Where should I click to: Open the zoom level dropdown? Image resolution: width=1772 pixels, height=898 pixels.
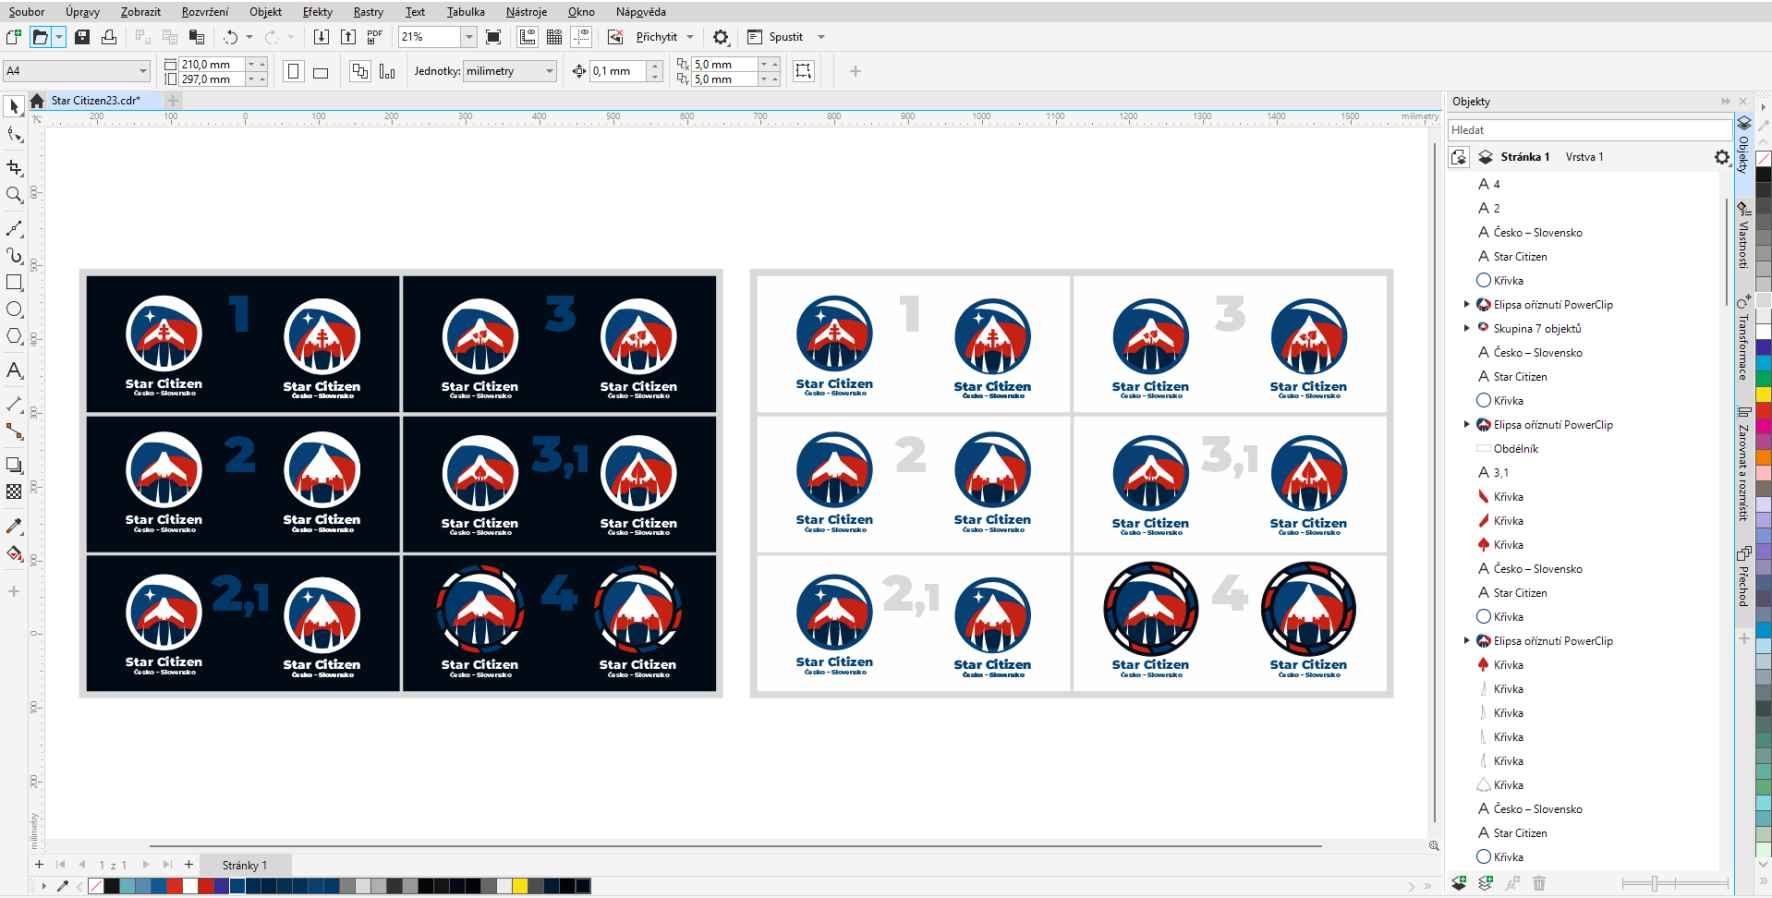click(x=468, y=37)
